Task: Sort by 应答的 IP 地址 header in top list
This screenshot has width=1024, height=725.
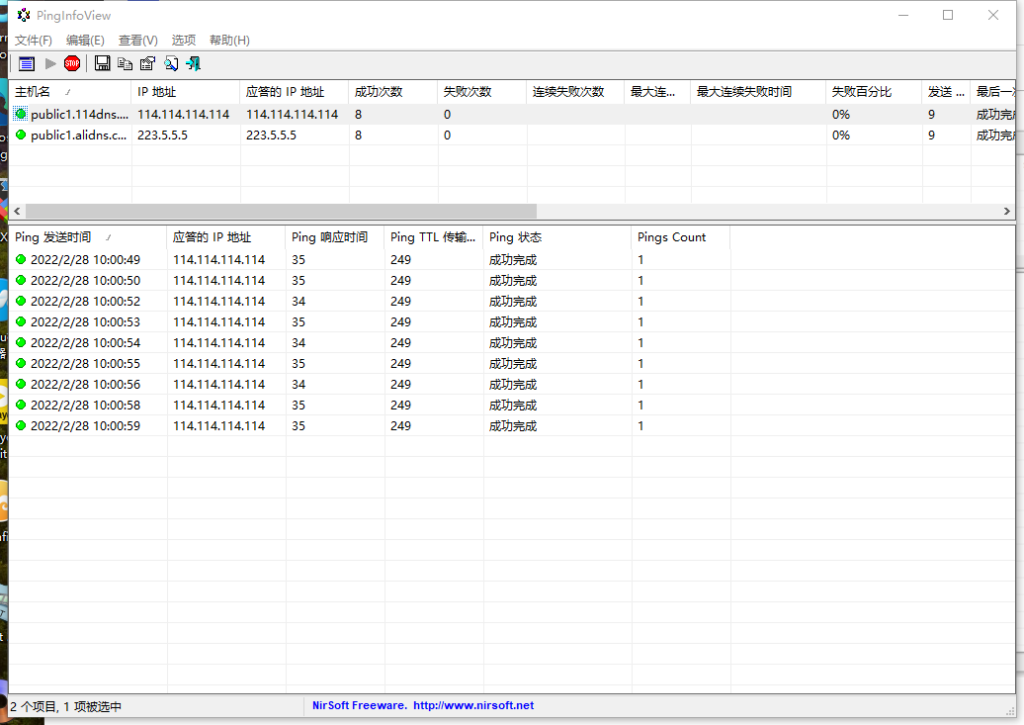Action: pyautogui.click(x=295, y=92)
